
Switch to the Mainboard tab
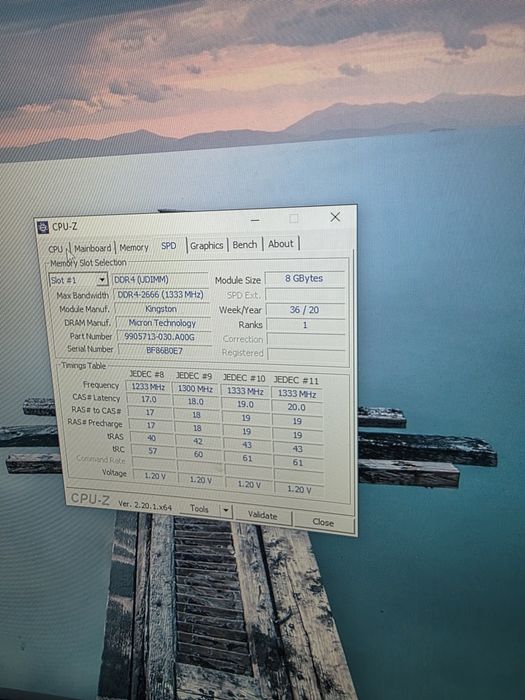coord(92,248)
